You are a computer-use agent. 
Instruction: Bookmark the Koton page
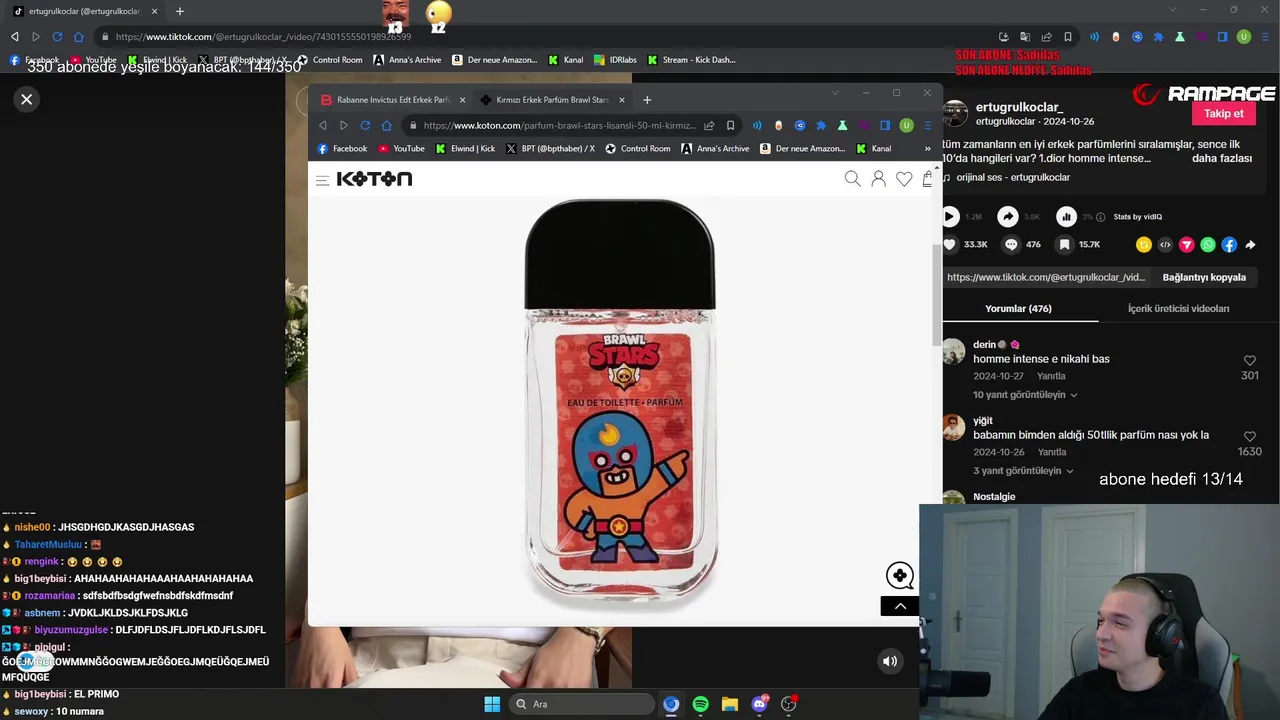[730, 125]
